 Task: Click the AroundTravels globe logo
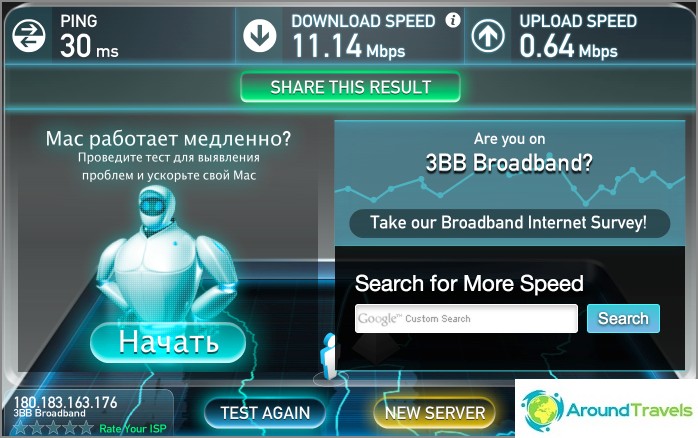pyautogui.click(x=542, y=410)
